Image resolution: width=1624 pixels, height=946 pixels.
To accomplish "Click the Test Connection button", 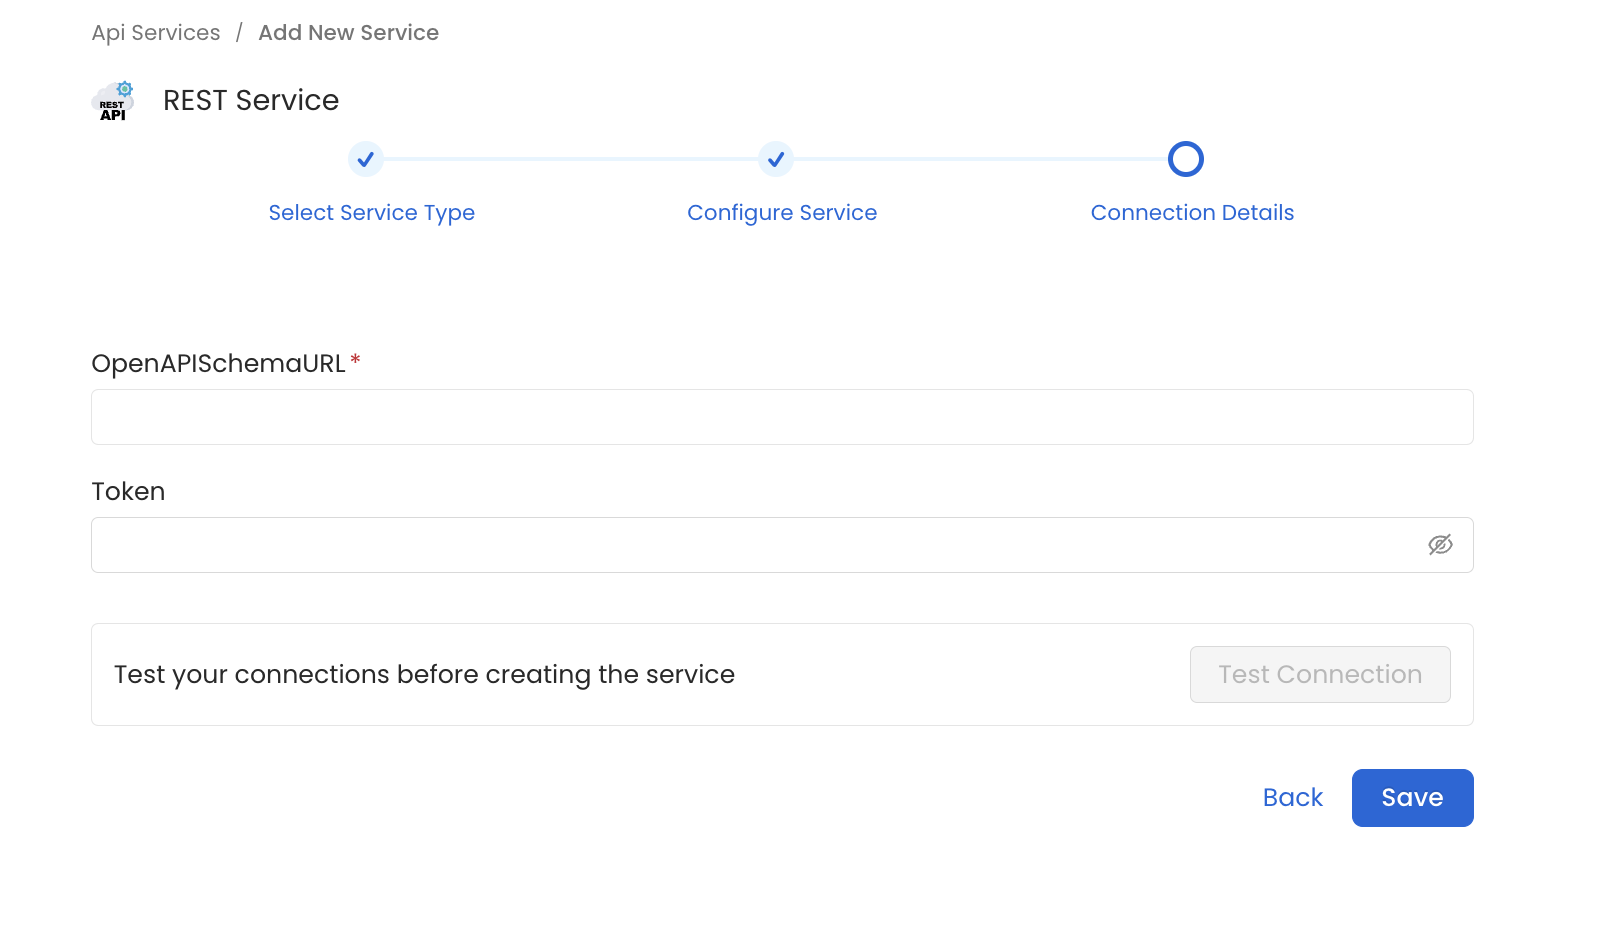I will [x=1320, y=674].
